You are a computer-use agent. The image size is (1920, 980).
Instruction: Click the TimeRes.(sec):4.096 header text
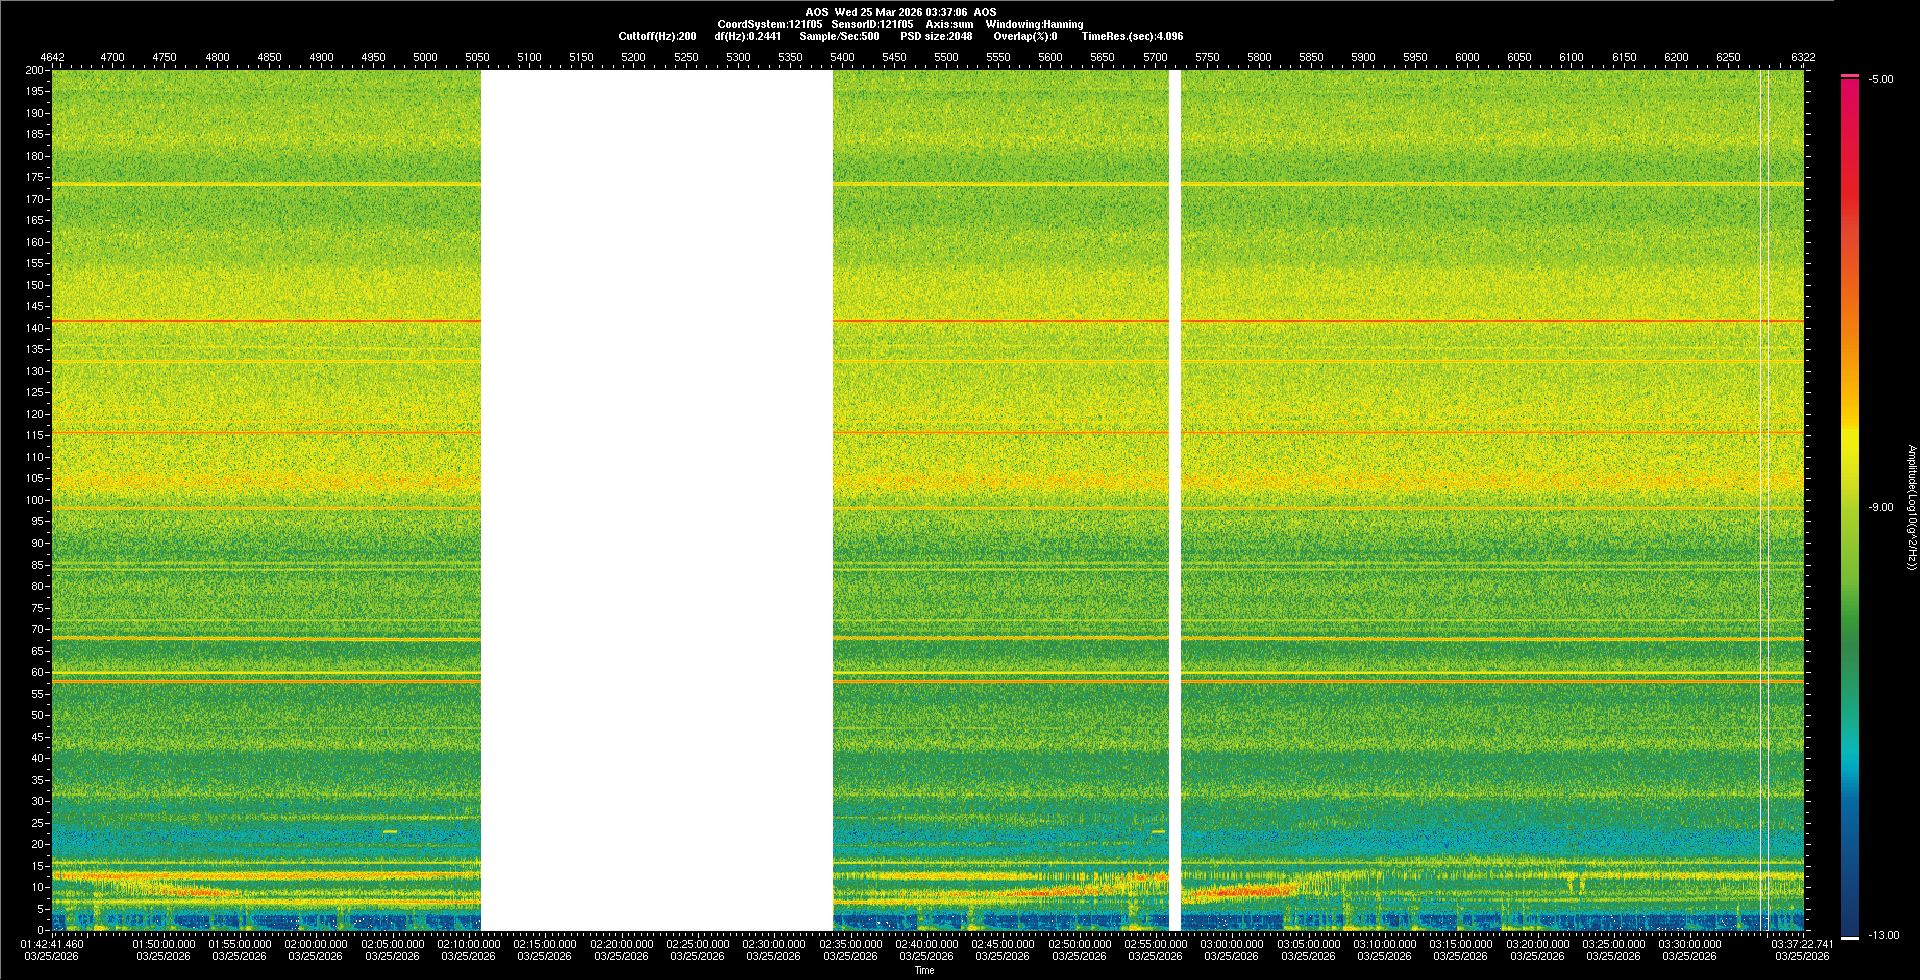click(1131, 36)
